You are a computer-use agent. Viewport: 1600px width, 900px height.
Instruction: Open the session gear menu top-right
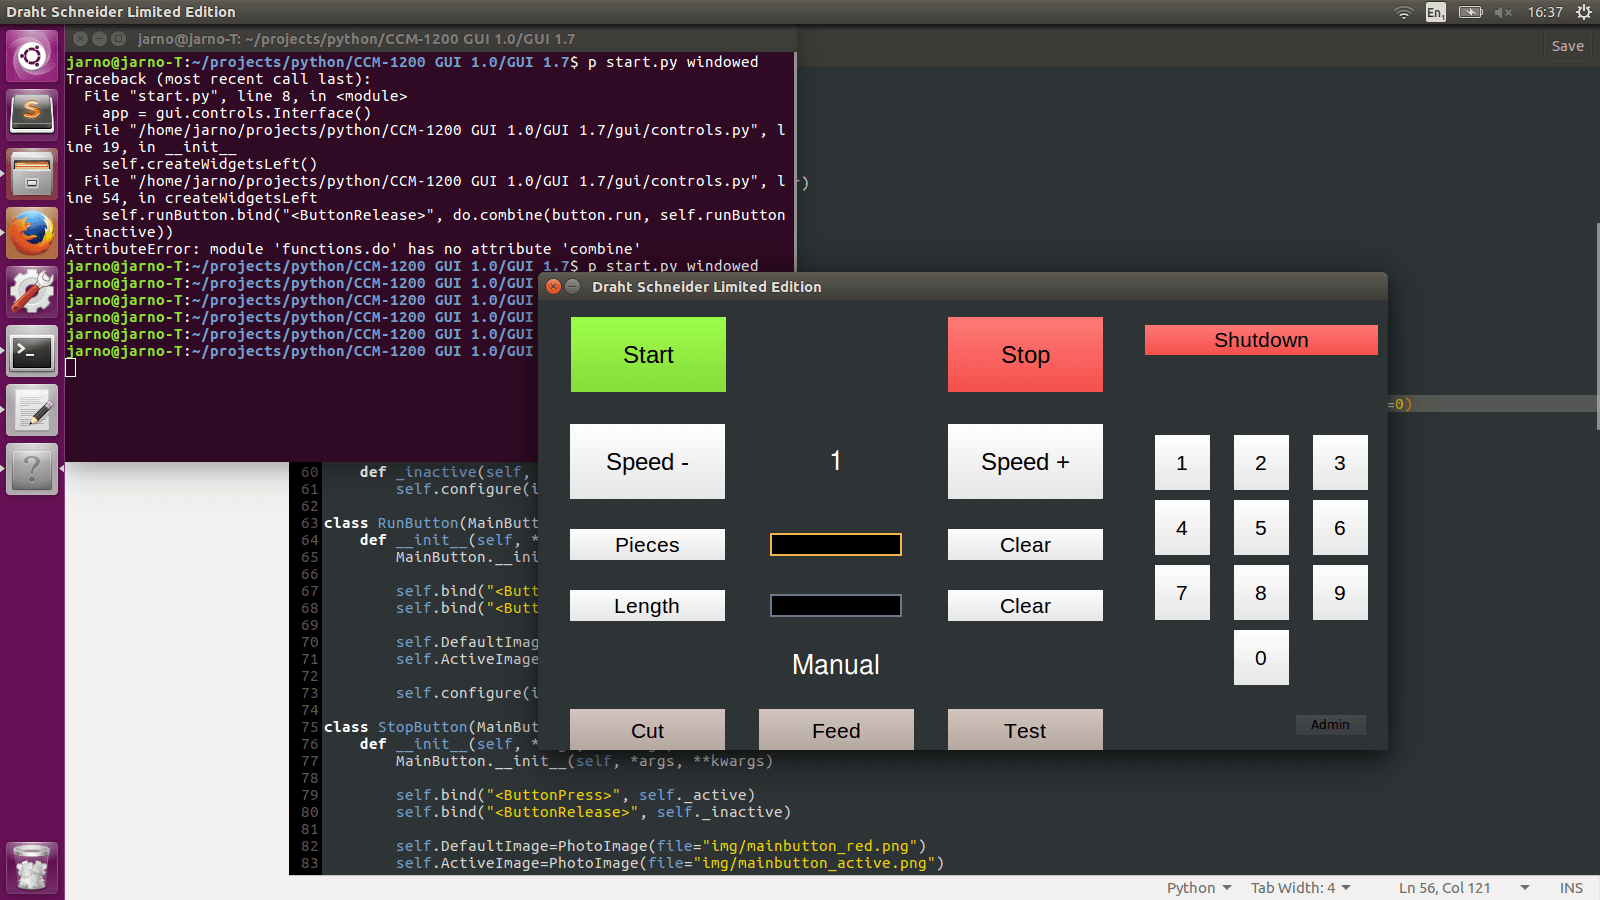point(1582,12)
